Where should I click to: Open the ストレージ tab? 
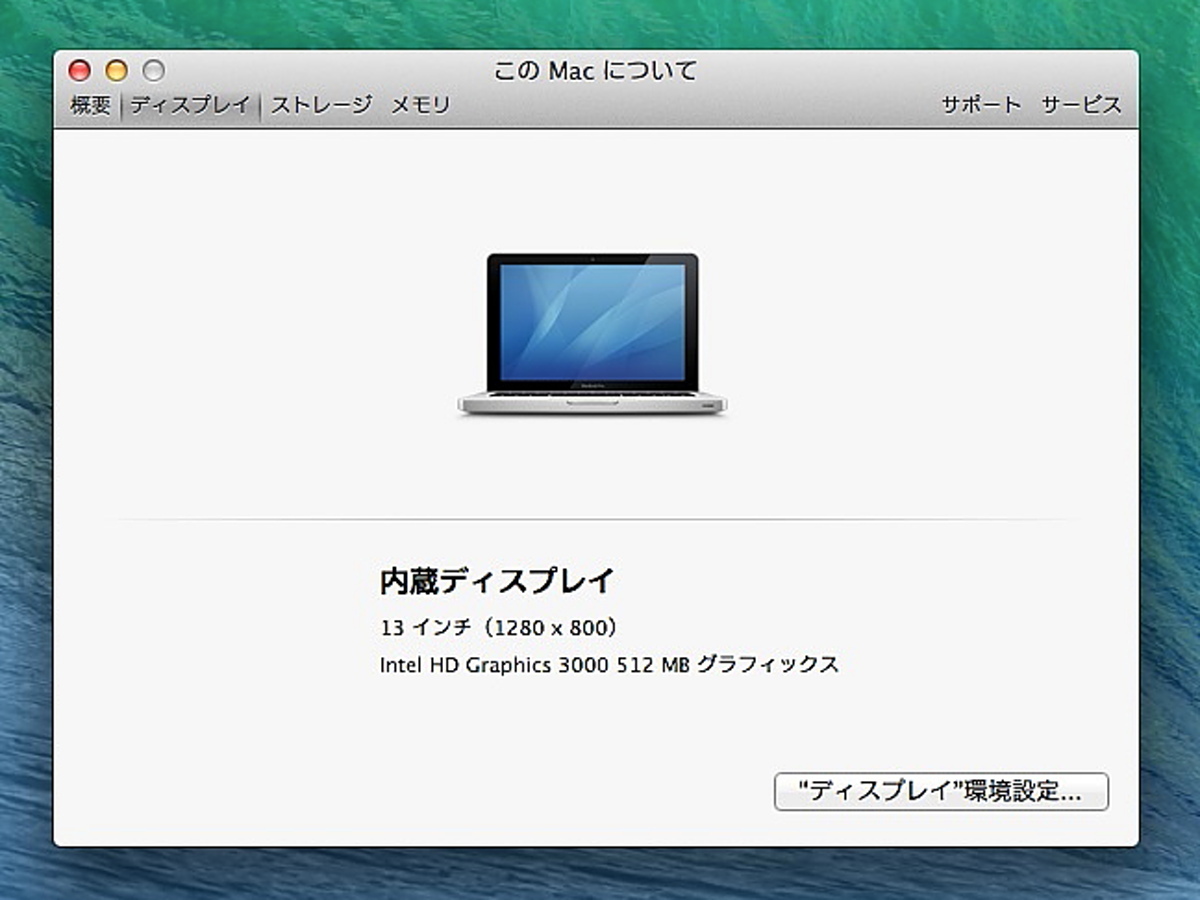[321, 105]
